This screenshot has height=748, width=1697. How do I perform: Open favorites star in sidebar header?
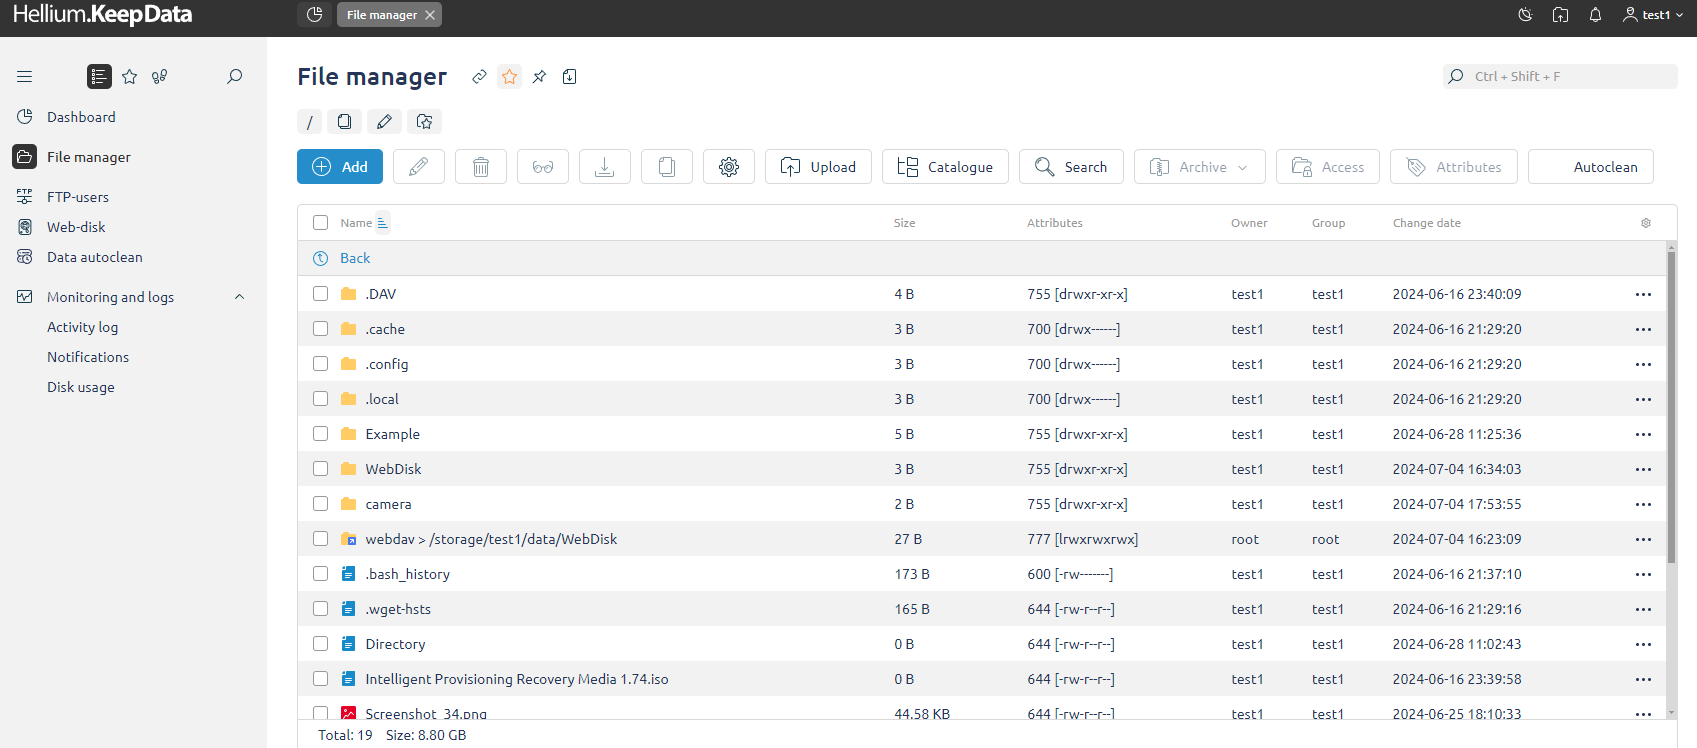pyautogui.click(x=129, y=76)
